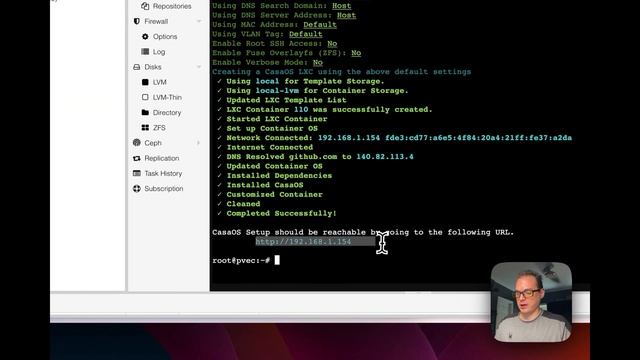The width and height of the screenshot is (640, 360).
Task: Open the Subscription page
Action: click(164, 189)
